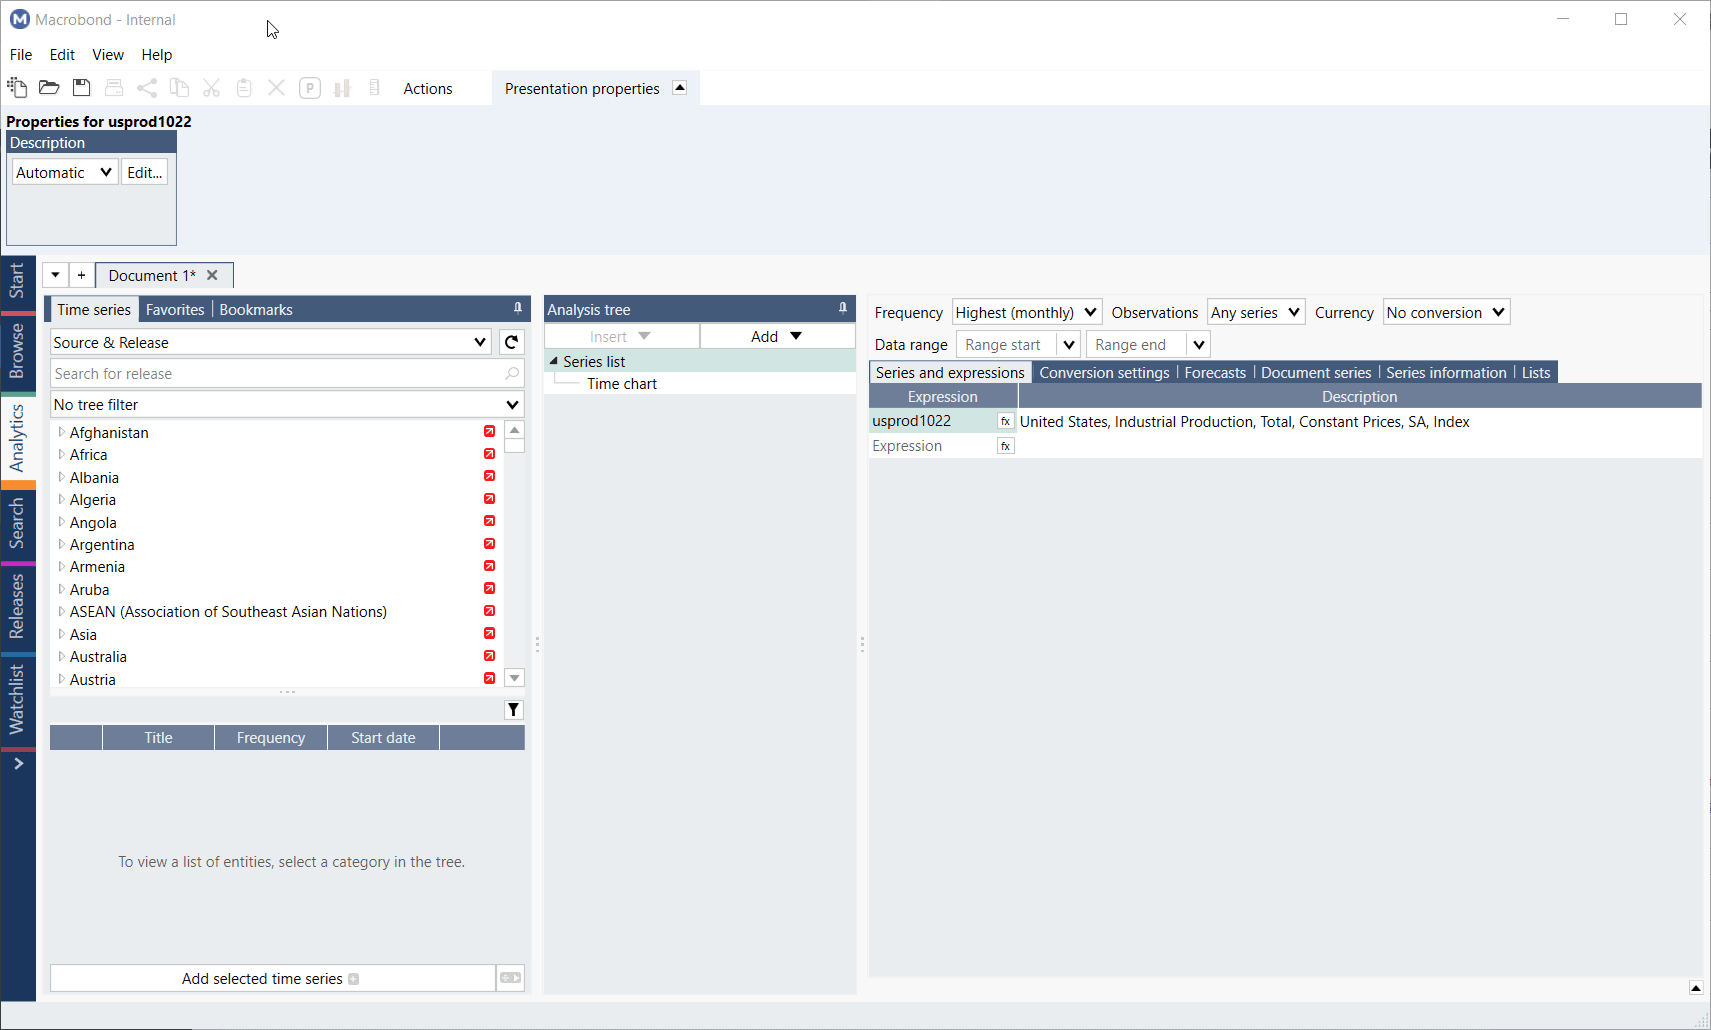
Task: Switch to the Conversion settings tab
Action: [x=1104, y=372]
